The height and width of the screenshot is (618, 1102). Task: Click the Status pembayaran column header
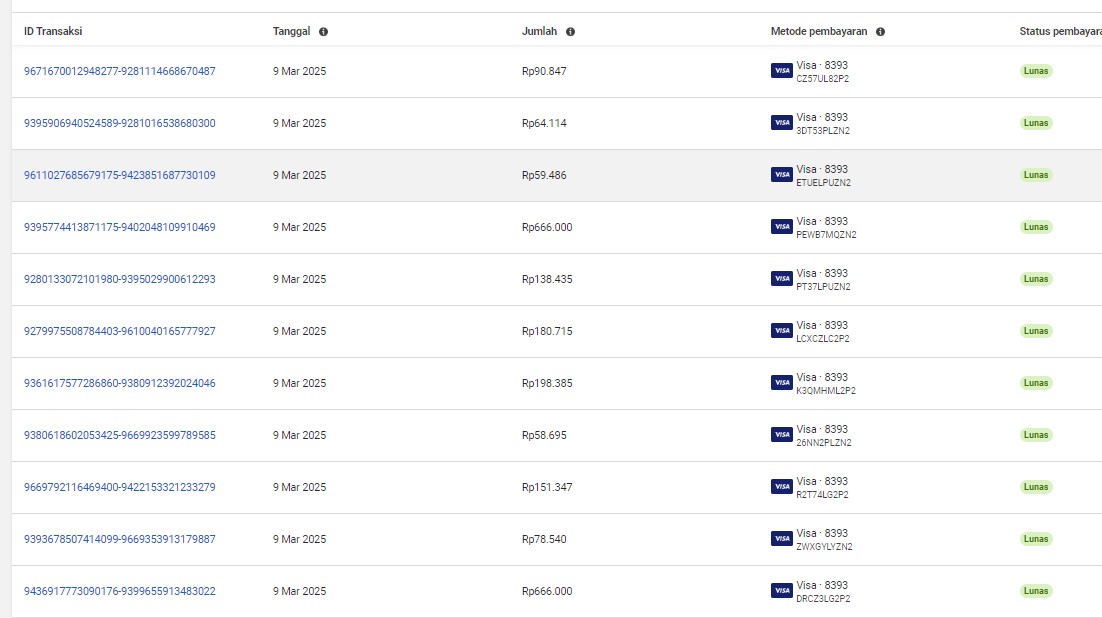coord(1060,31)
